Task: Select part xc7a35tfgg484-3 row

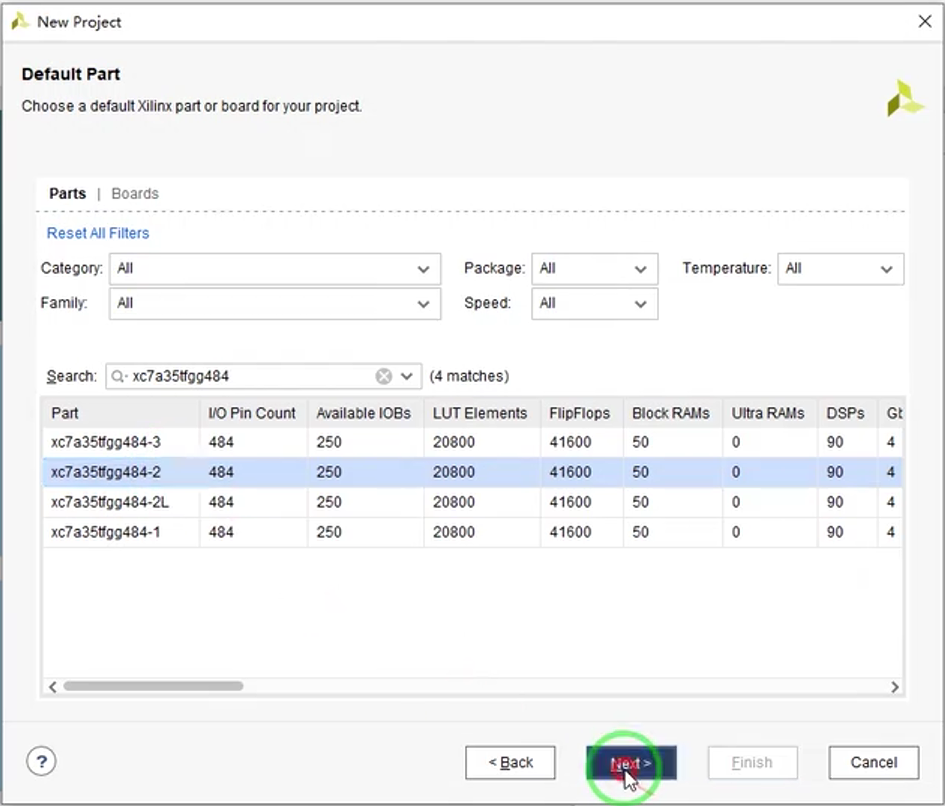Action: [472, 442]
